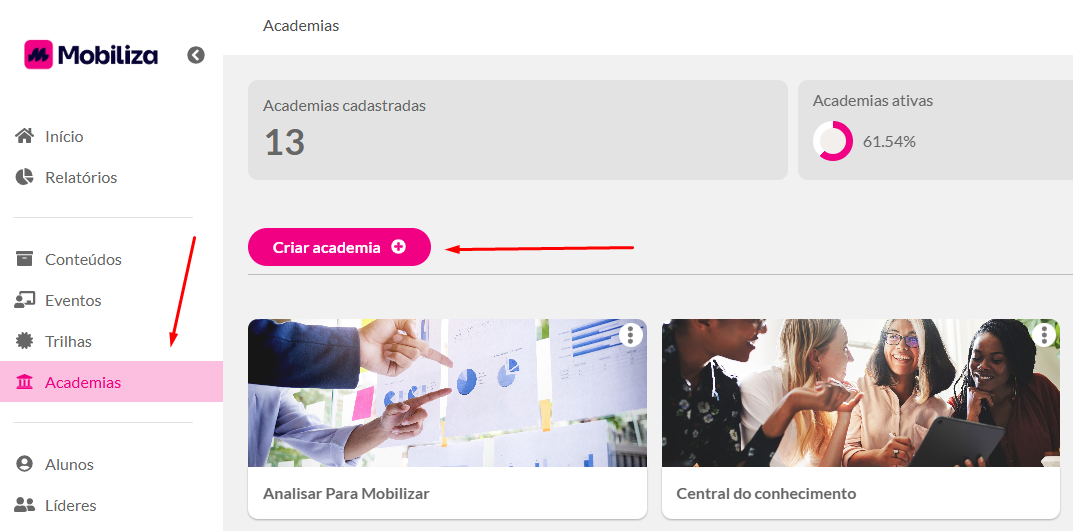This screenshot has height=531, width=1073.
Task: Click the Mobiliza logo
Action: click(91, 55)
